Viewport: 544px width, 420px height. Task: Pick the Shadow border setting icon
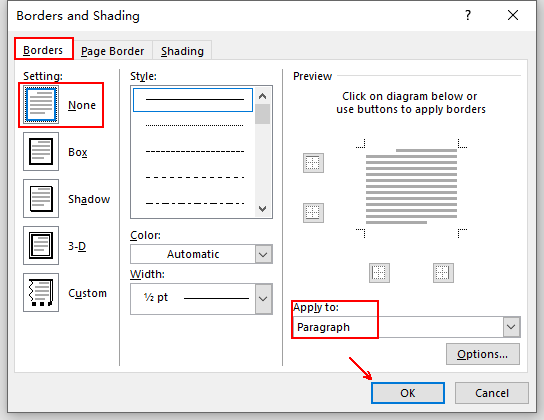click(x=41, y=198)
